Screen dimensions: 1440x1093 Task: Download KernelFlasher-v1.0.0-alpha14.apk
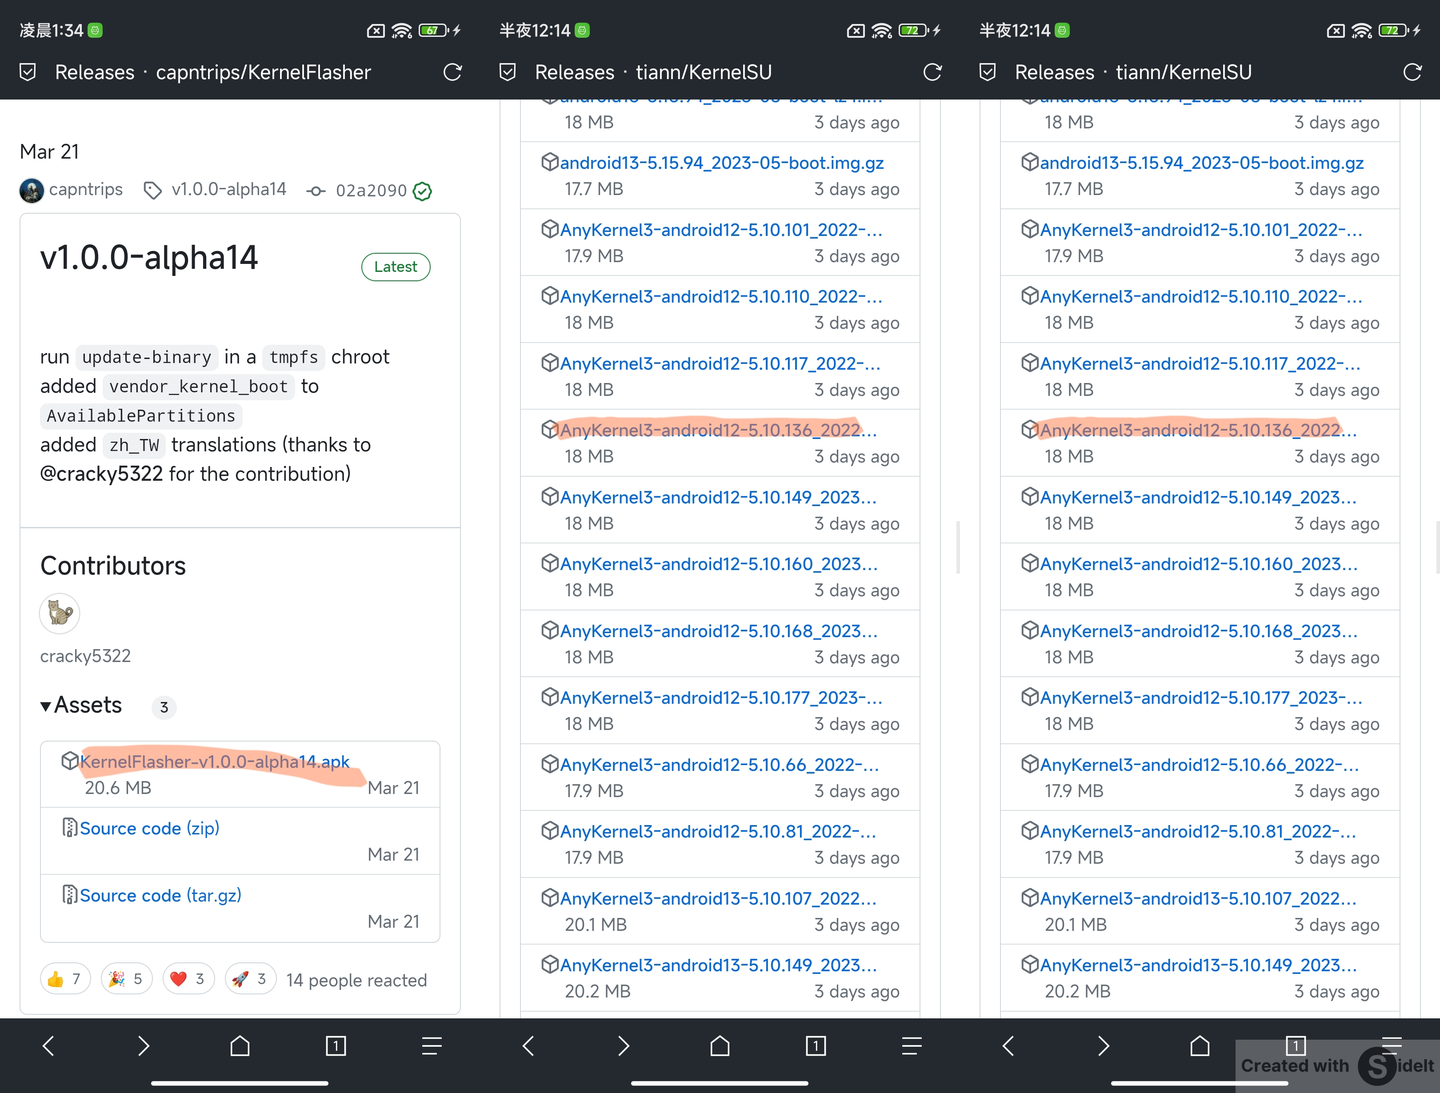[215, 761]
